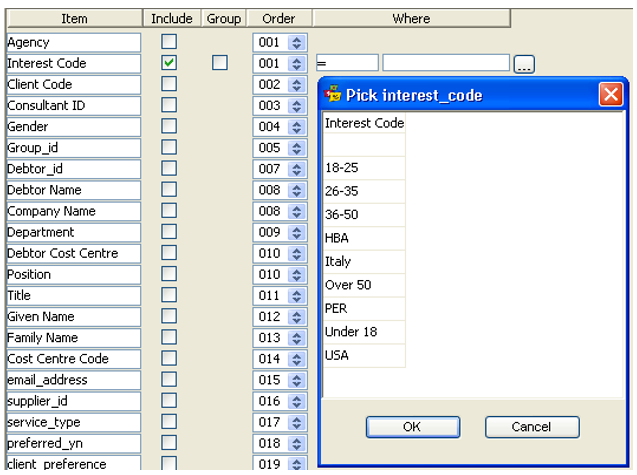Tick Include for preferred_yn
Viewport: 637px width, 475px height.
pyautogui.click(x=169, y=443)
